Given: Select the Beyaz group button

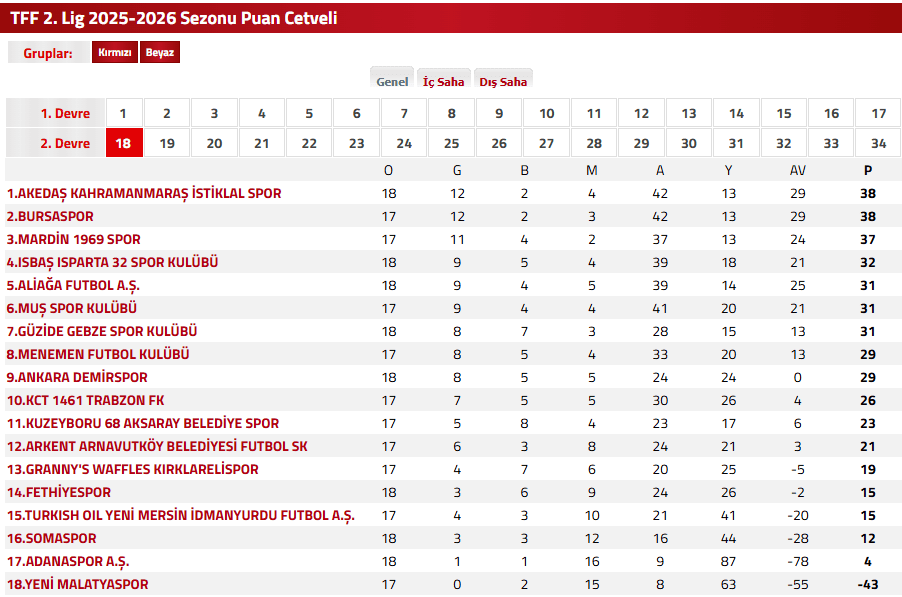Looking at the screenshot, I should coord(160,53).
